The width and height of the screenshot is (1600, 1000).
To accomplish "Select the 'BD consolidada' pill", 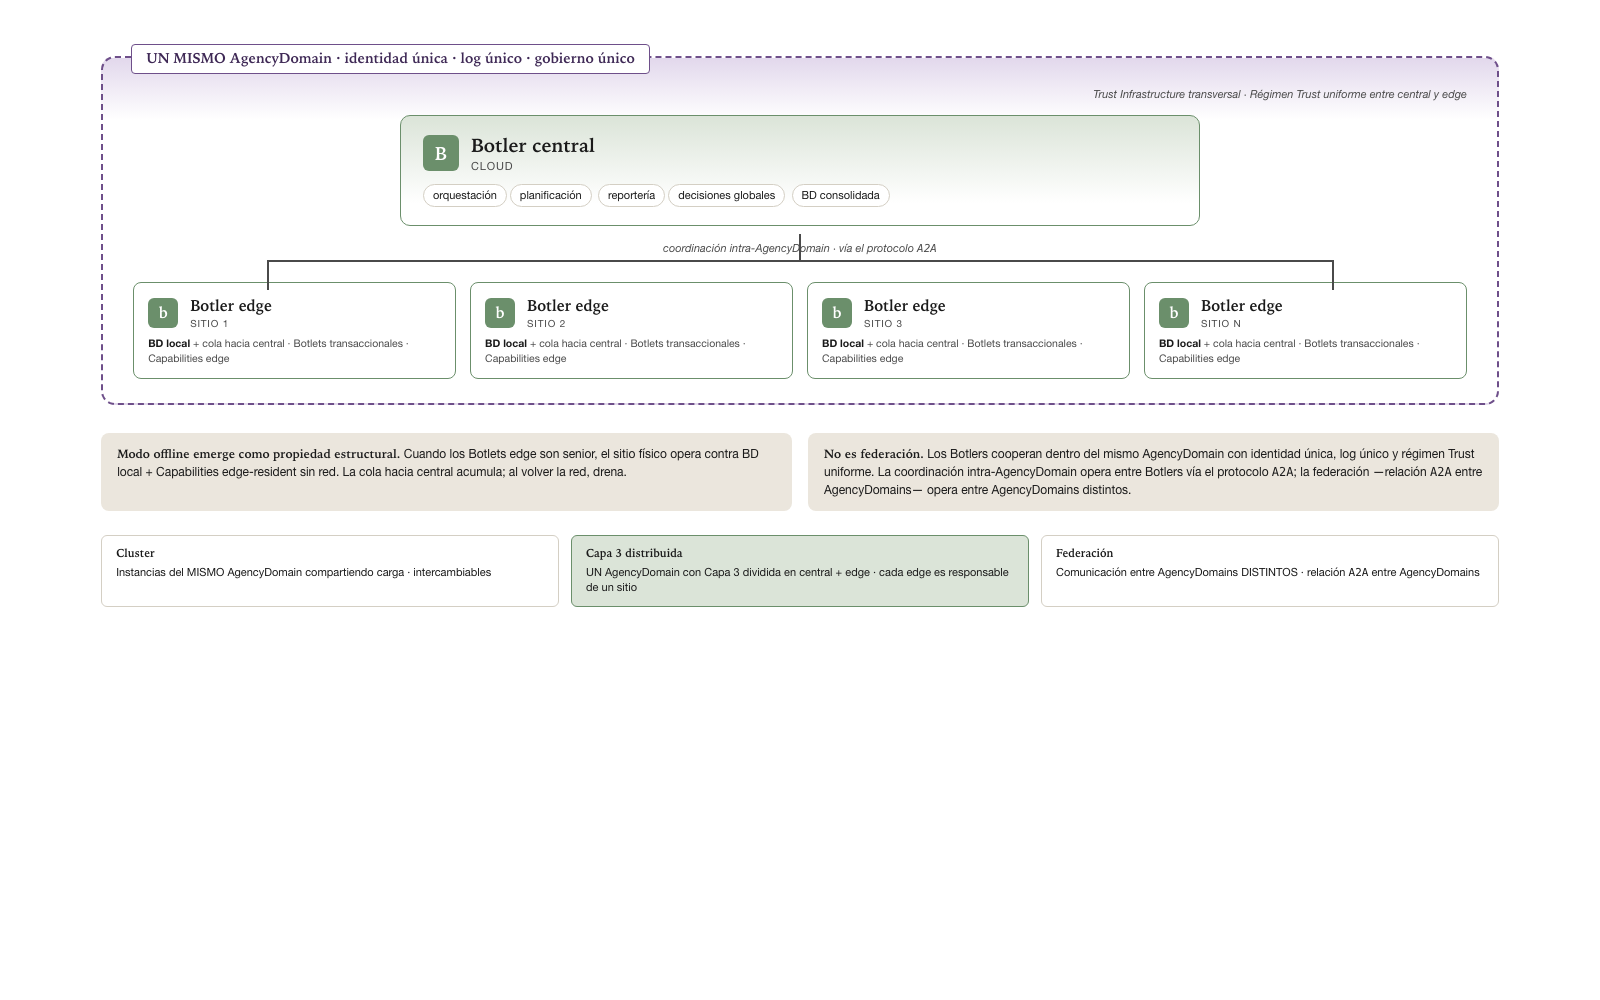I will click(x=840, y=196).
